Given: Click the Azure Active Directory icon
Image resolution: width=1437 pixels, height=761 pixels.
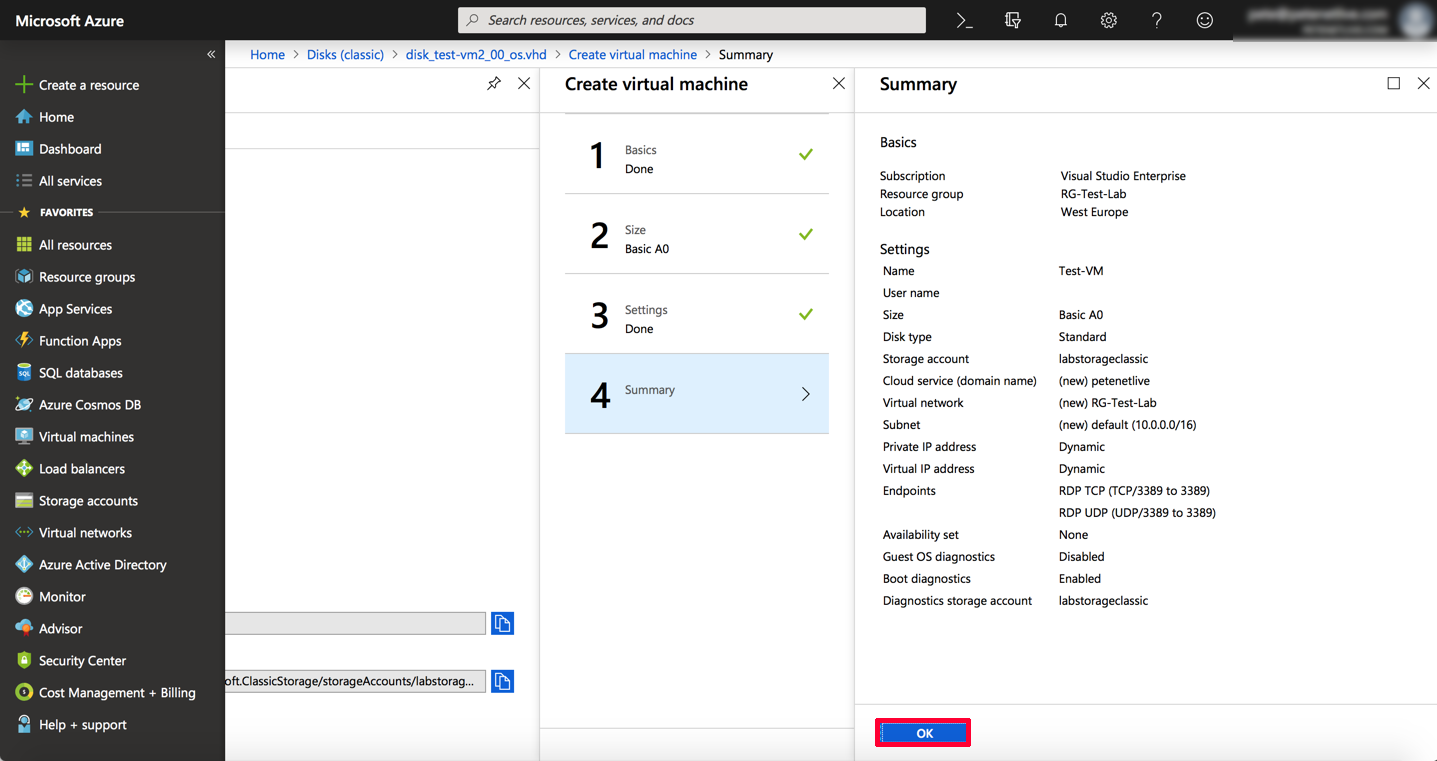Looking at the screenshot, I should (x=24, y=565).
